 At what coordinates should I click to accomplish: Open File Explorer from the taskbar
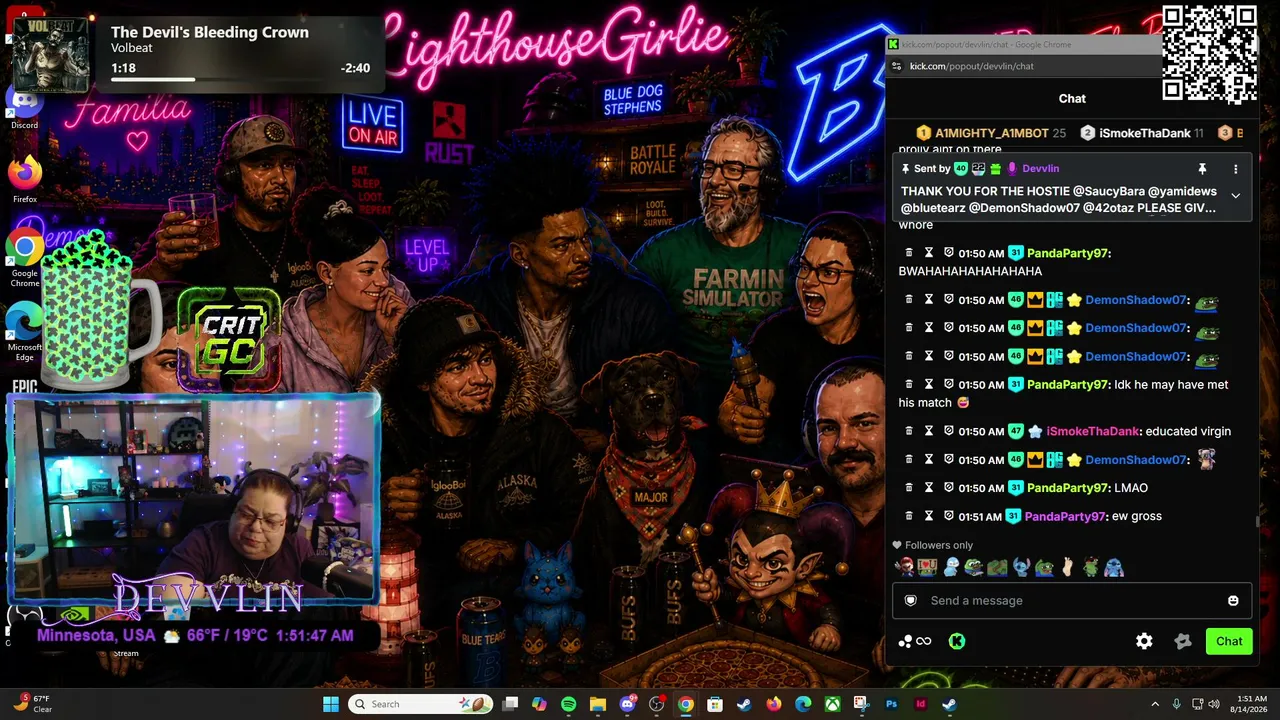click(x=597, y=704)
